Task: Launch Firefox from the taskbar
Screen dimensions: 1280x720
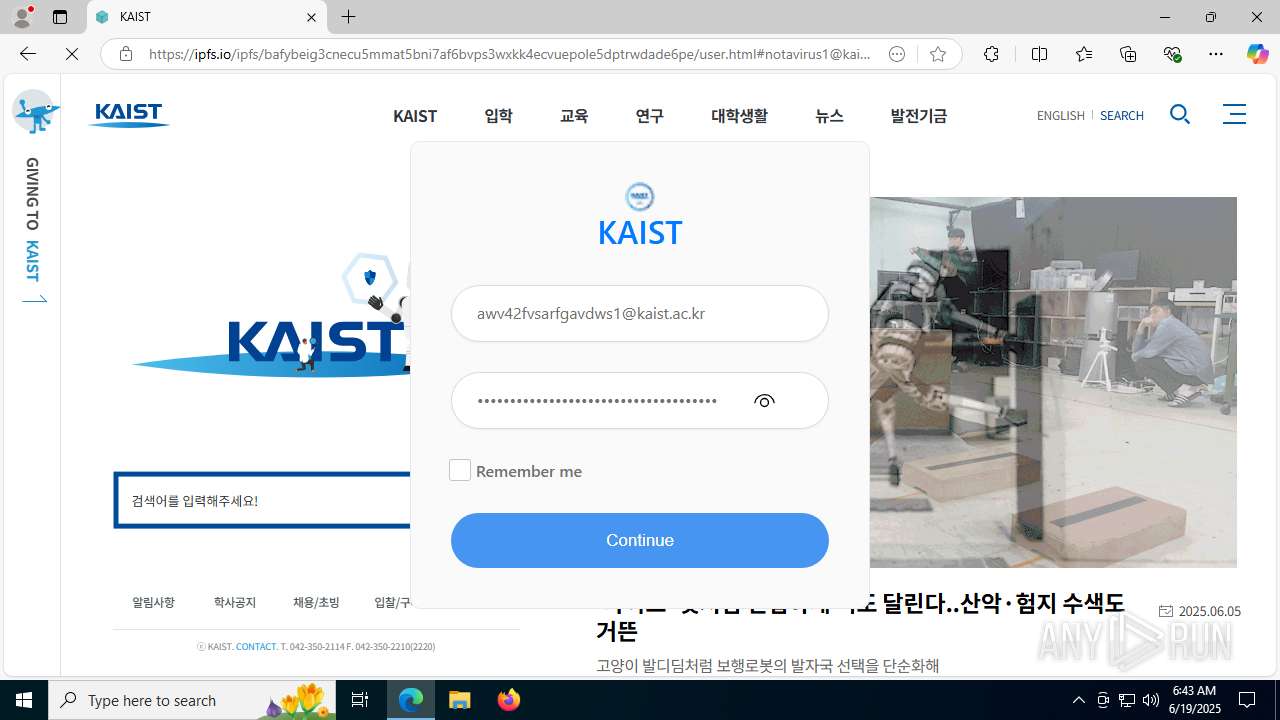Action: 508,700
